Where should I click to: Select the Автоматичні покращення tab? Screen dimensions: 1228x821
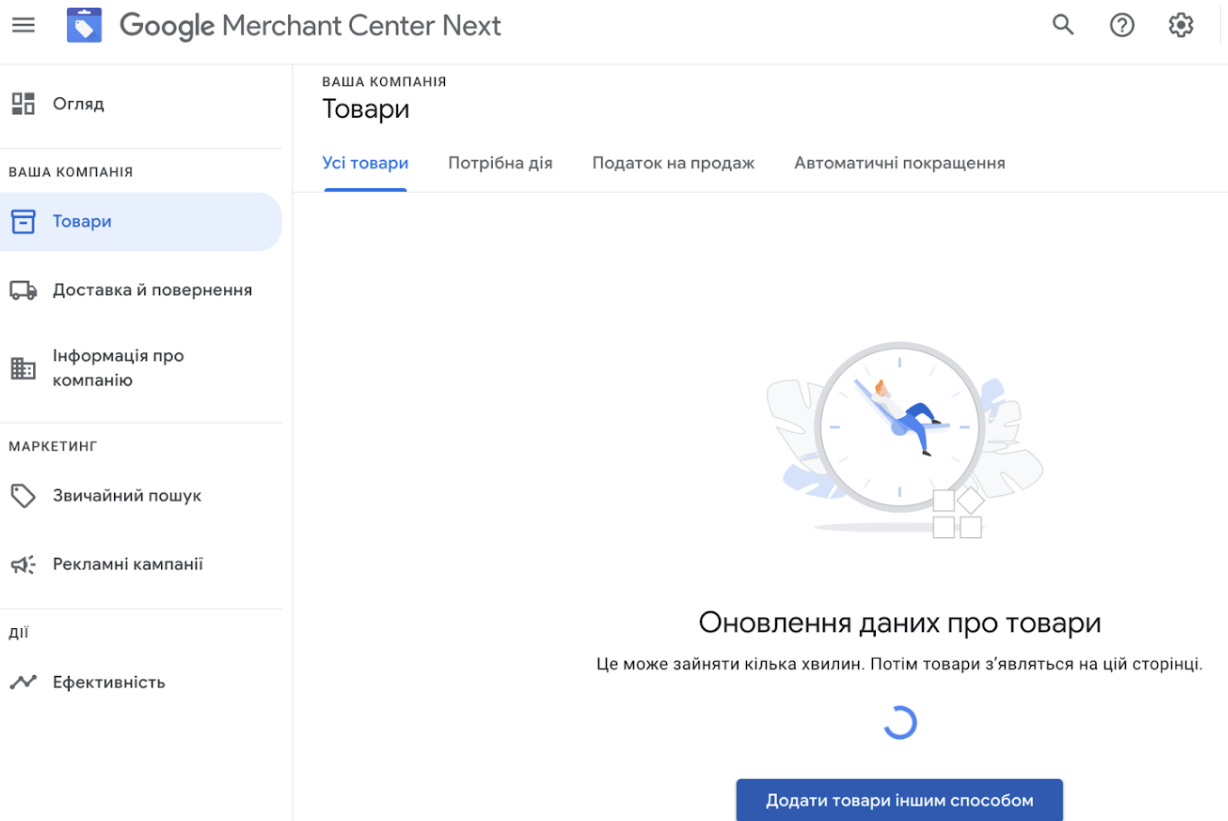pyautogui.click(x=899, y=162)
